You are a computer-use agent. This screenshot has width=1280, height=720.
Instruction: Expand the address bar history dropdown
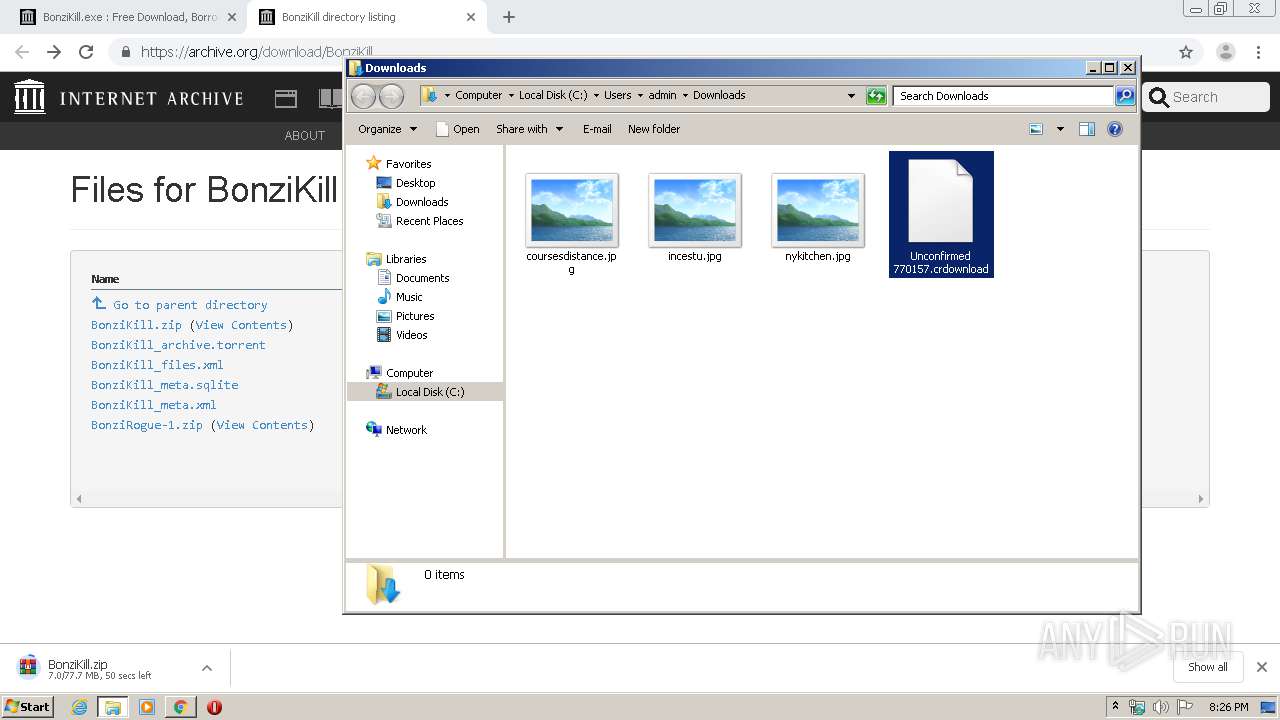[851, 96]
